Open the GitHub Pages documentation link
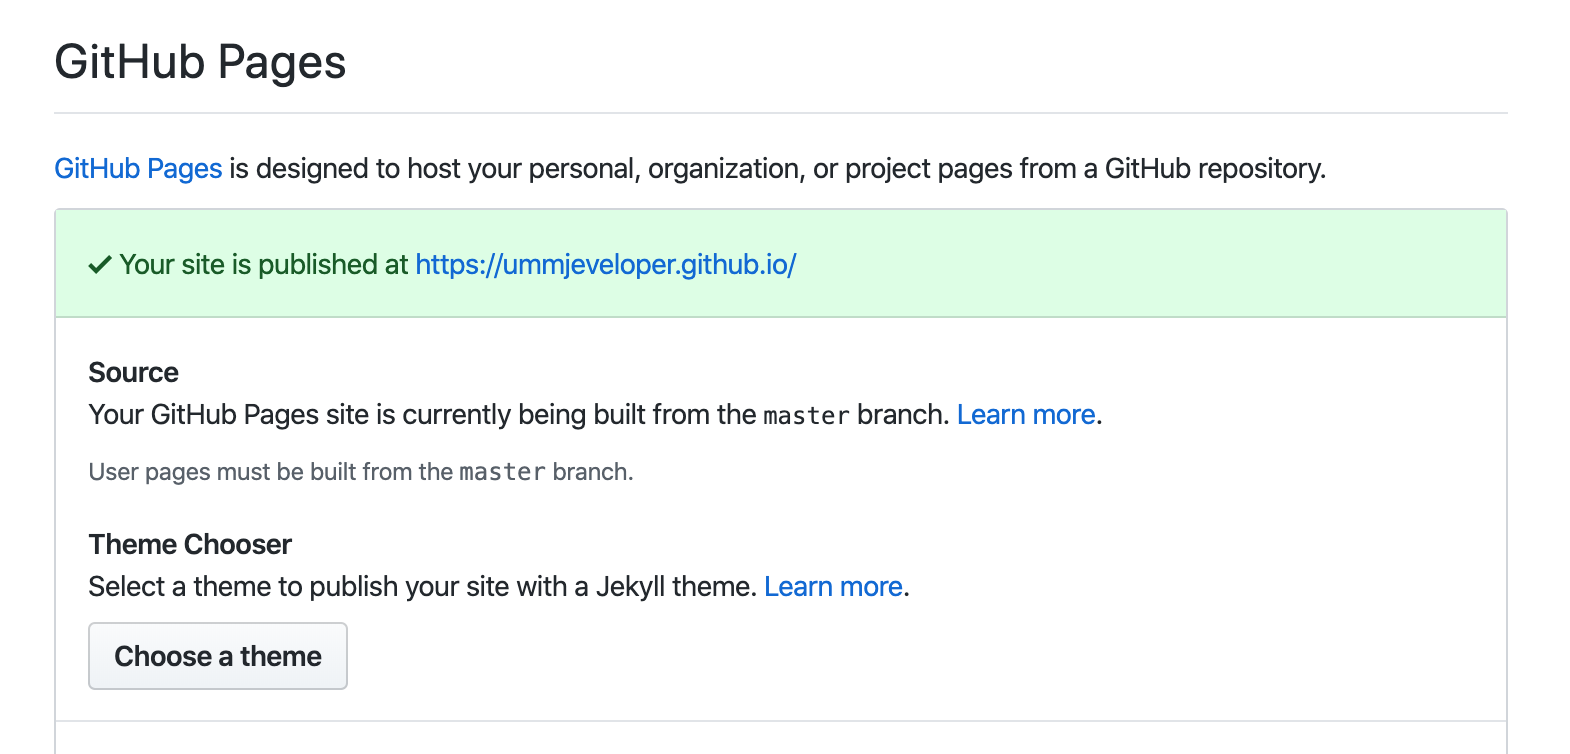This screenshot has height=754, width=1570. 138,168
